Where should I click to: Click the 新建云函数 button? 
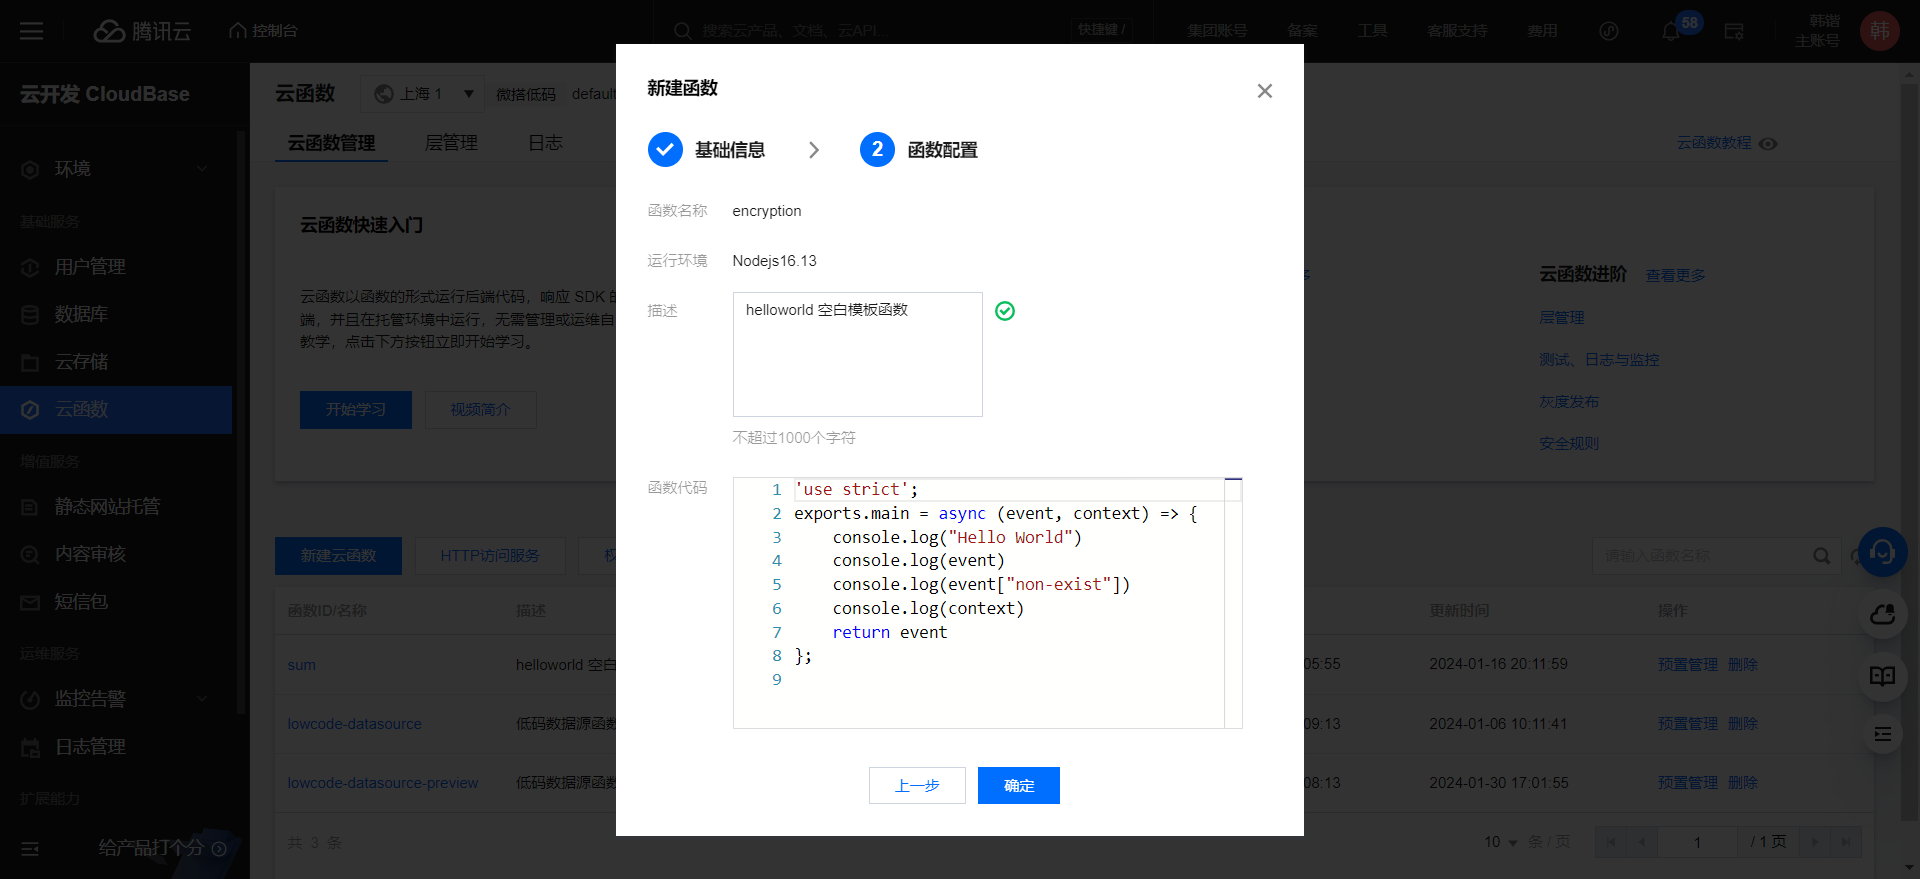point(338,556)
